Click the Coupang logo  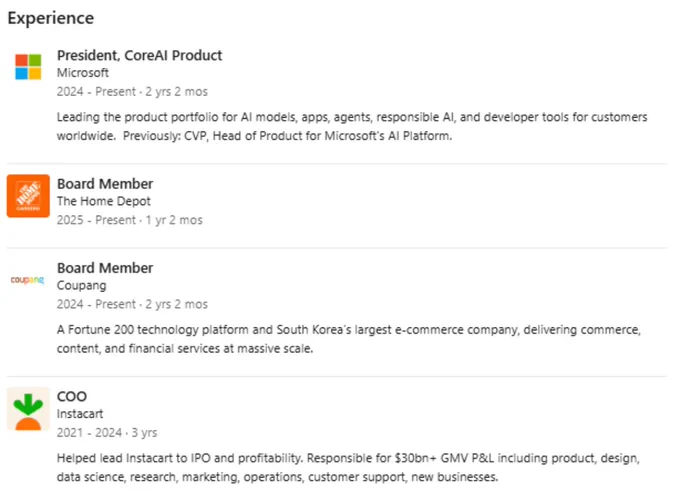pos(27,280)
